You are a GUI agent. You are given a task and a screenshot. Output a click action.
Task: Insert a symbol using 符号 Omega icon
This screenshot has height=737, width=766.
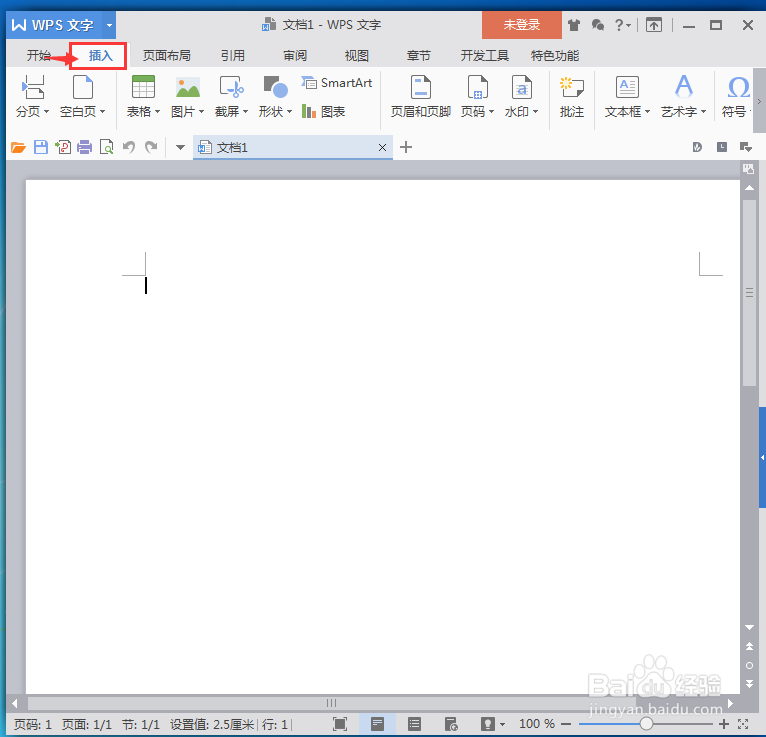[x=738, y=87]
